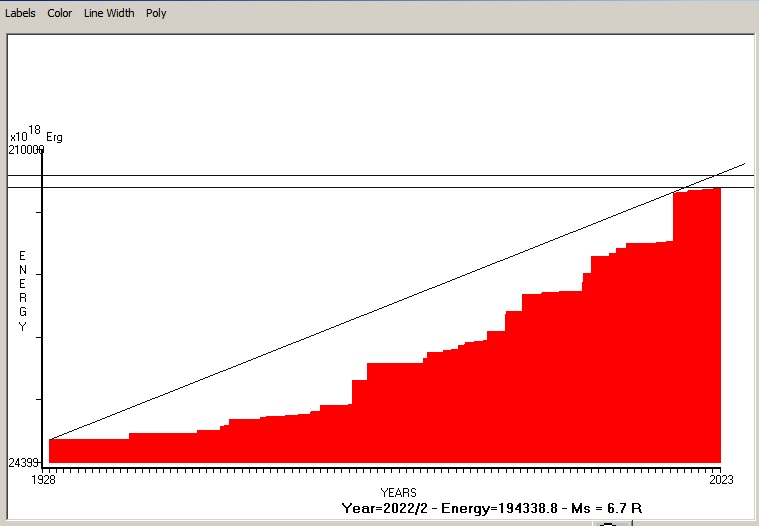Select the 210000 maximum energy axis value
The width and height of the screenshot is (759, 526).
pyautogui.click(x=27, y=150)
